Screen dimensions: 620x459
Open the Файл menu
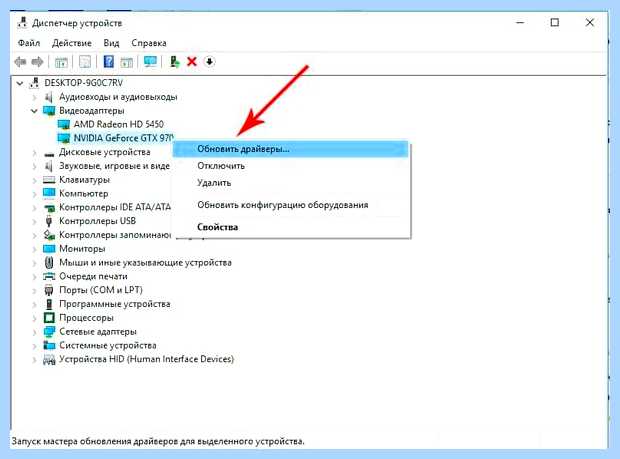(29, 43)
